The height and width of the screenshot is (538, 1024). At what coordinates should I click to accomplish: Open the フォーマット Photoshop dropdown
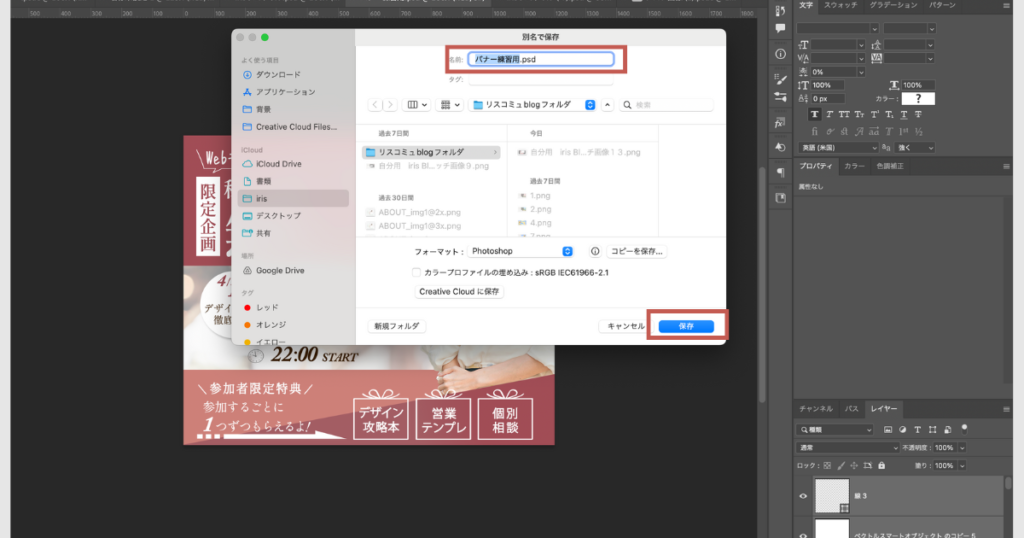521,251
